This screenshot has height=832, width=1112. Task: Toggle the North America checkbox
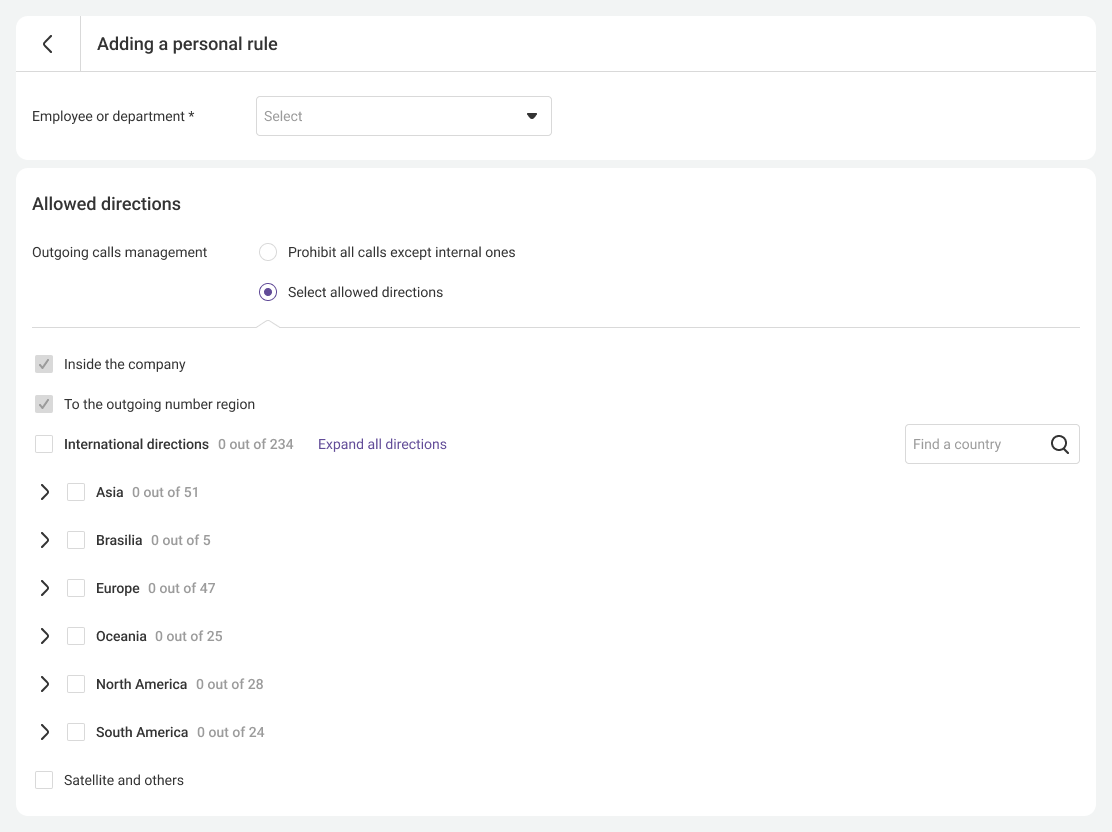(76, 684)
